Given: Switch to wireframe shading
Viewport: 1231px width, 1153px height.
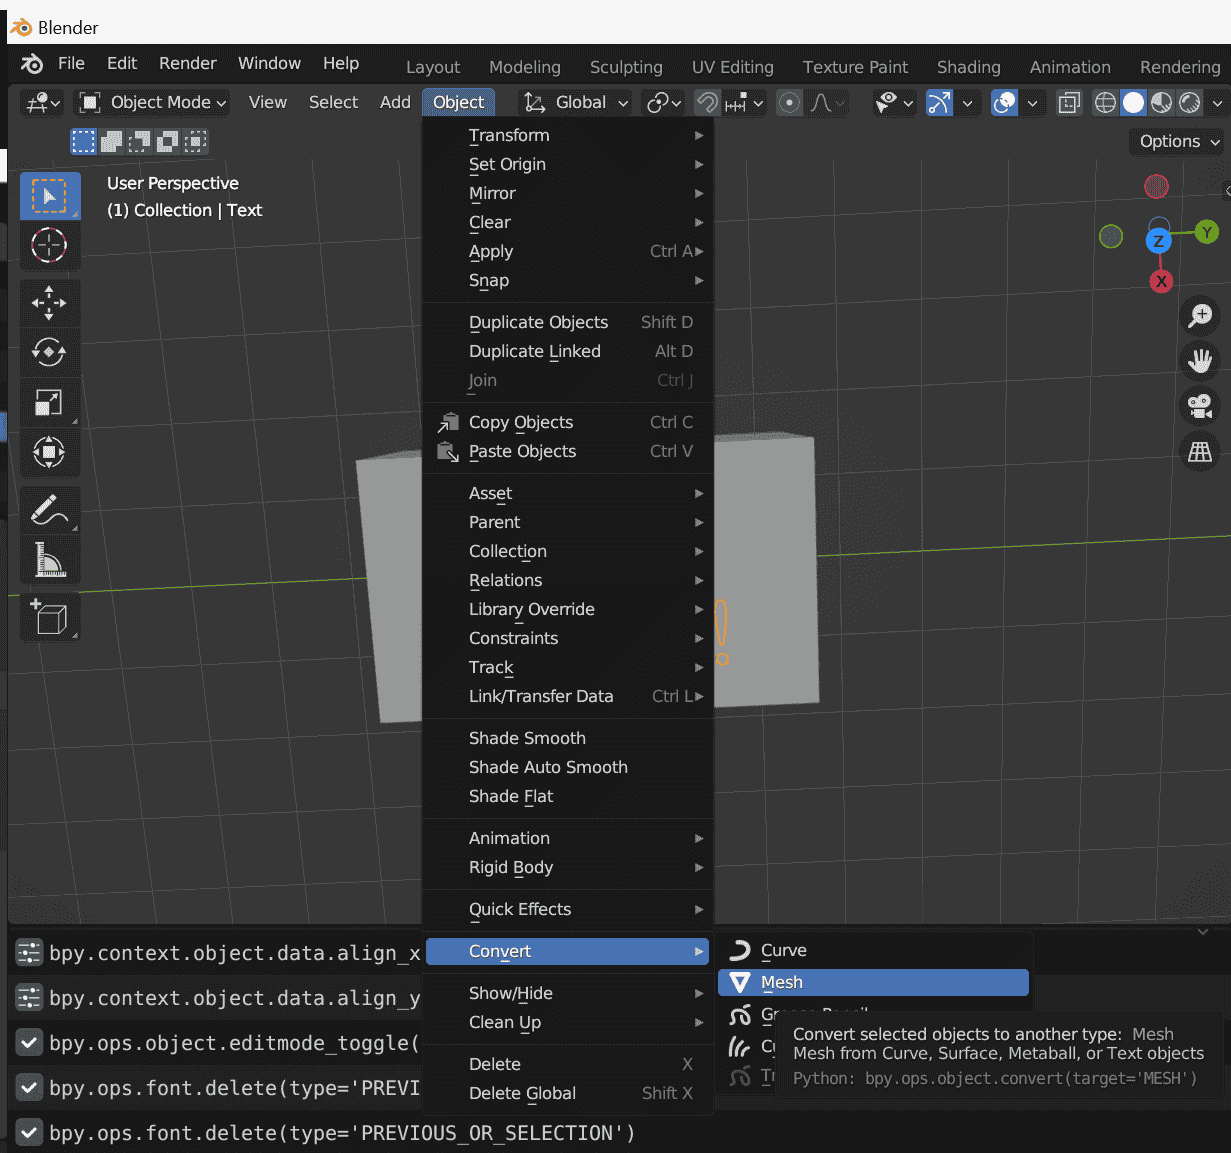Looking at the screenshot, I should [x=1105, y=102].
